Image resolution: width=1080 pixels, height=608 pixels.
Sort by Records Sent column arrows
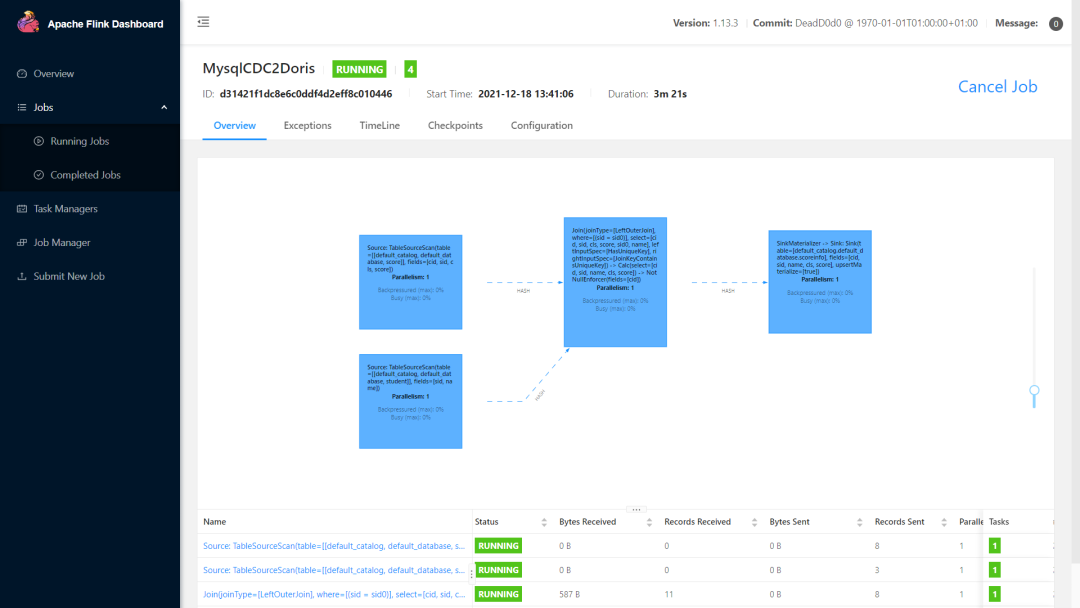click(944, 523)
